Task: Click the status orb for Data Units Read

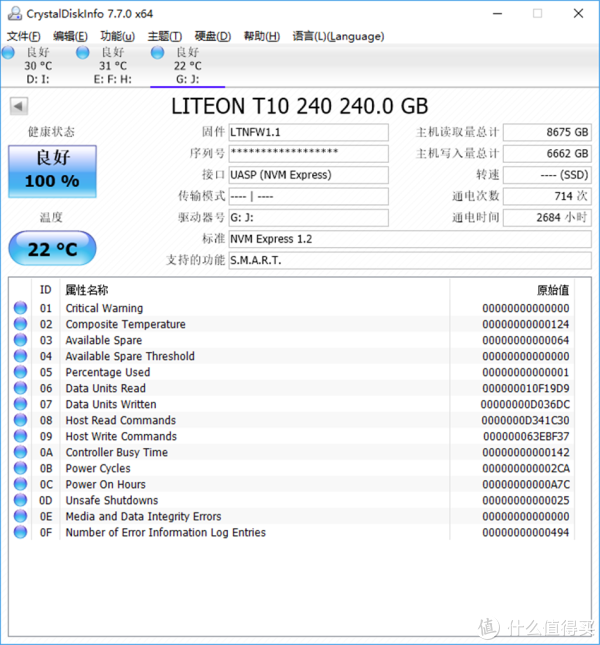Action: click(x=21, y=388)
